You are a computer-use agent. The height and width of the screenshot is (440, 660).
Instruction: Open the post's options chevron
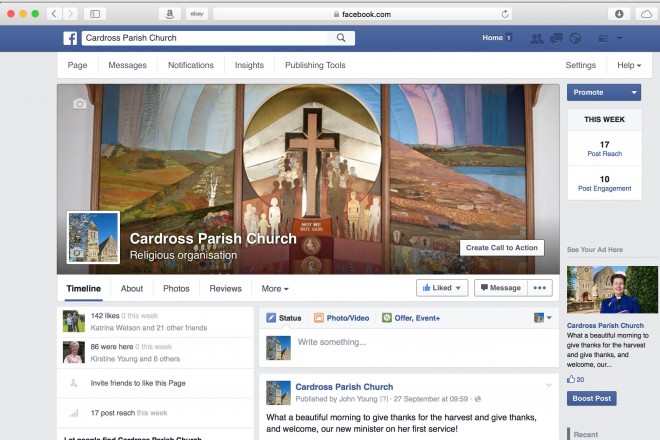tap(548, 385)
